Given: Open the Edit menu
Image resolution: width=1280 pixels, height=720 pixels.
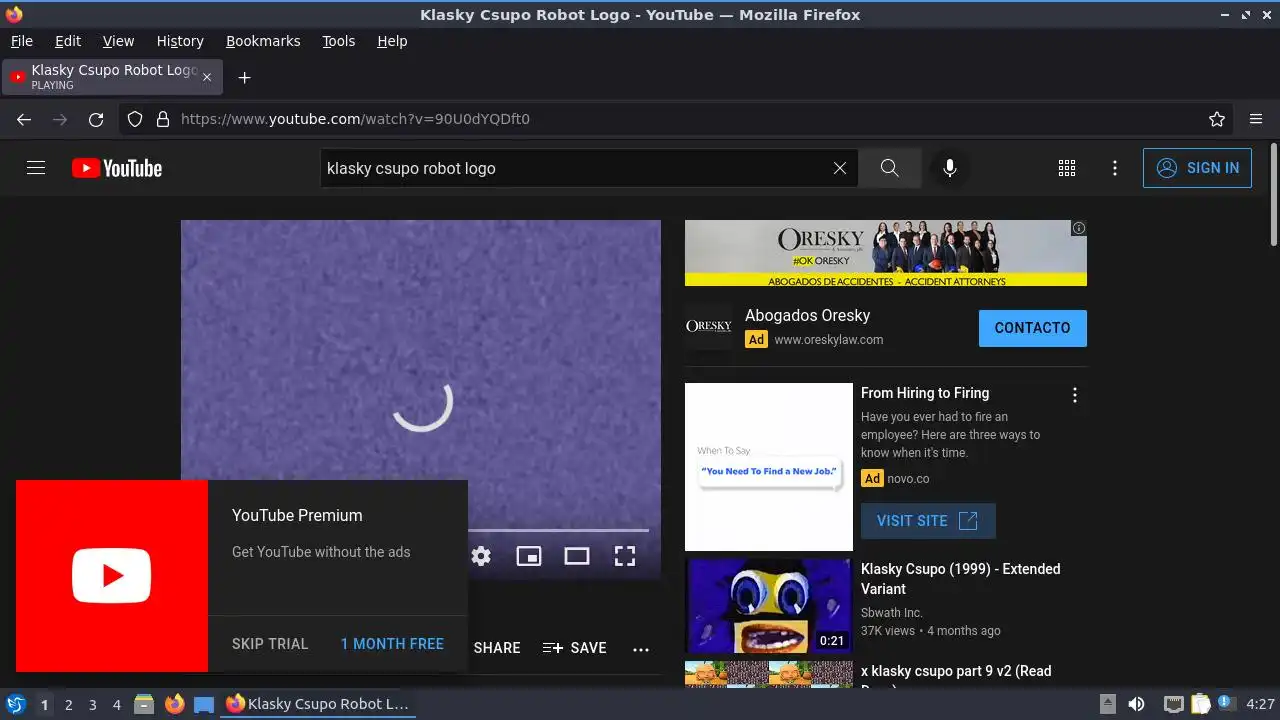Looking at the screenshot, I should click(x=68, y=41).
